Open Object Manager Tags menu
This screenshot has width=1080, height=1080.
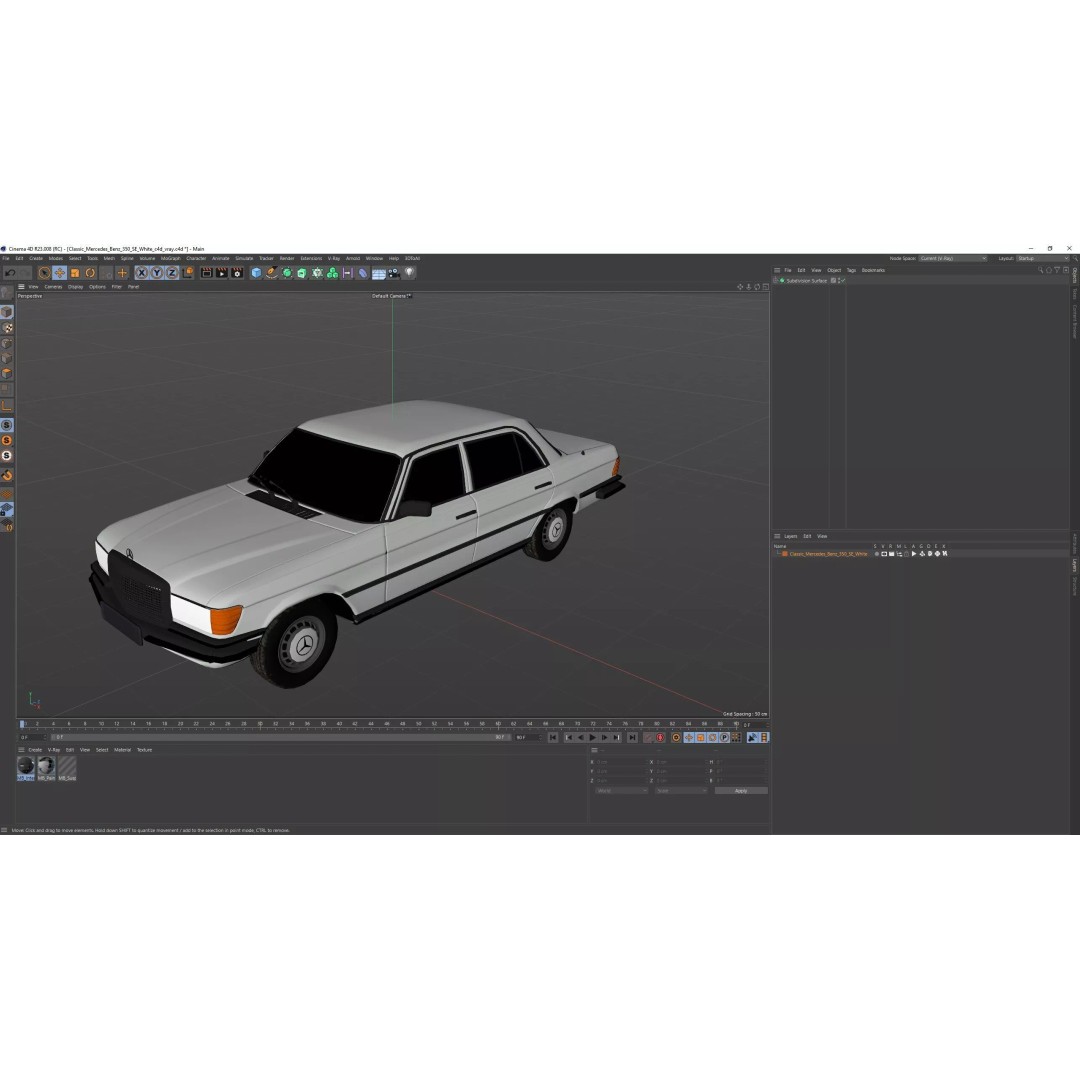tap(851, 270)
